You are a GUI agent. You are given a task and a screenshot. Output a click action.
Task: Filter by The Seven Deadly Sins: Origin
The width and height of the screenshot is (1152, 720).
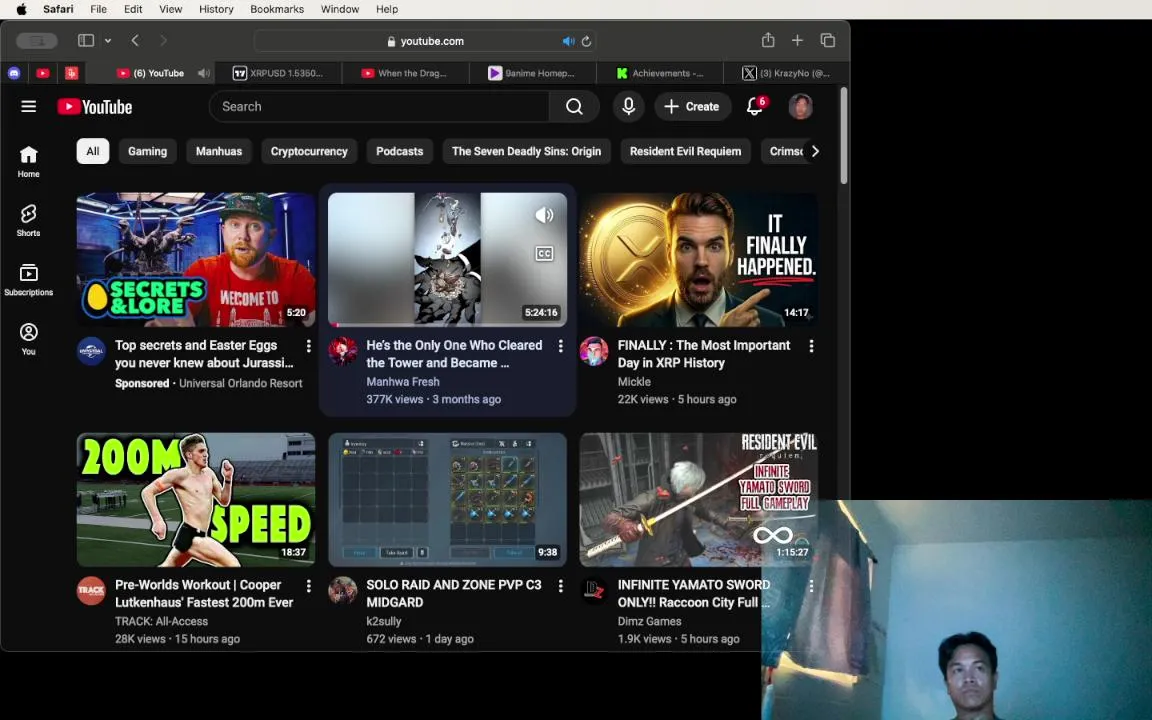(x=526, y=151)
